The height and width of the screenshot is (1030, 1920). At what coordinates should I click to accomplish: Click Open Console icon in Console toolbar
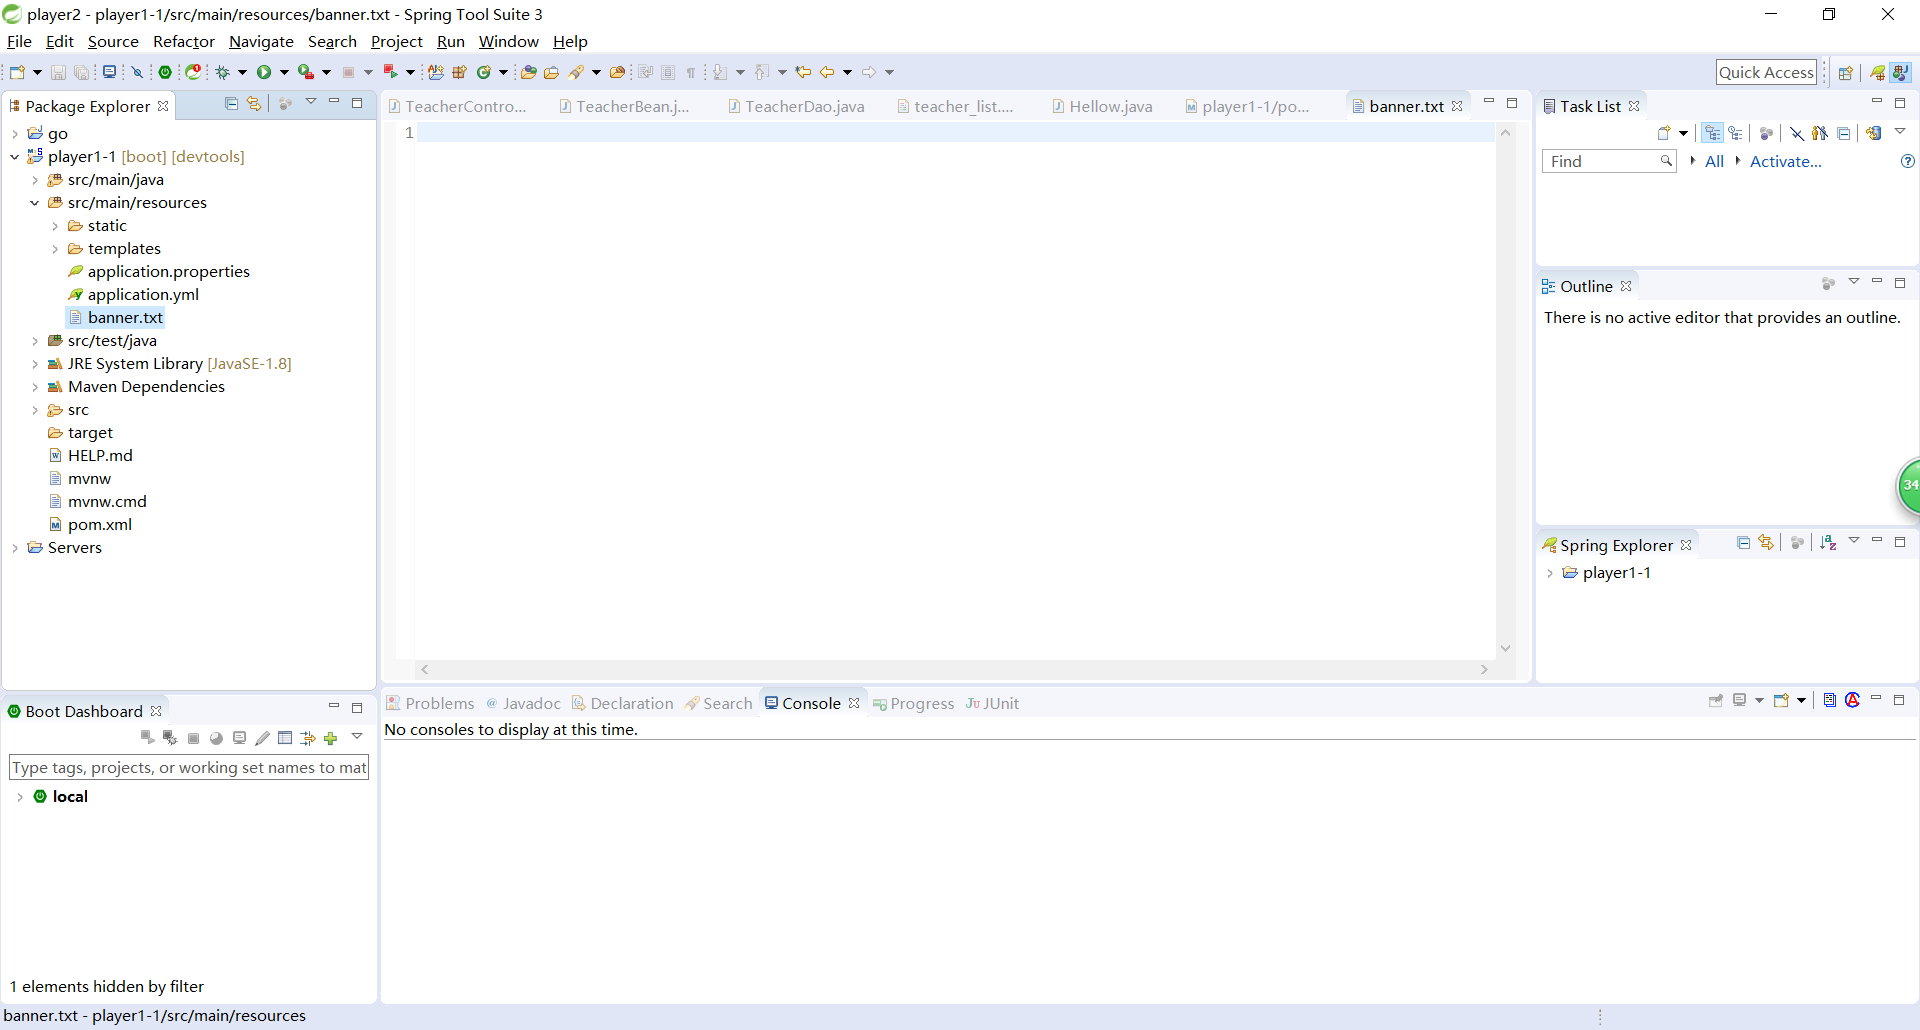click(x=1781, y=701)
